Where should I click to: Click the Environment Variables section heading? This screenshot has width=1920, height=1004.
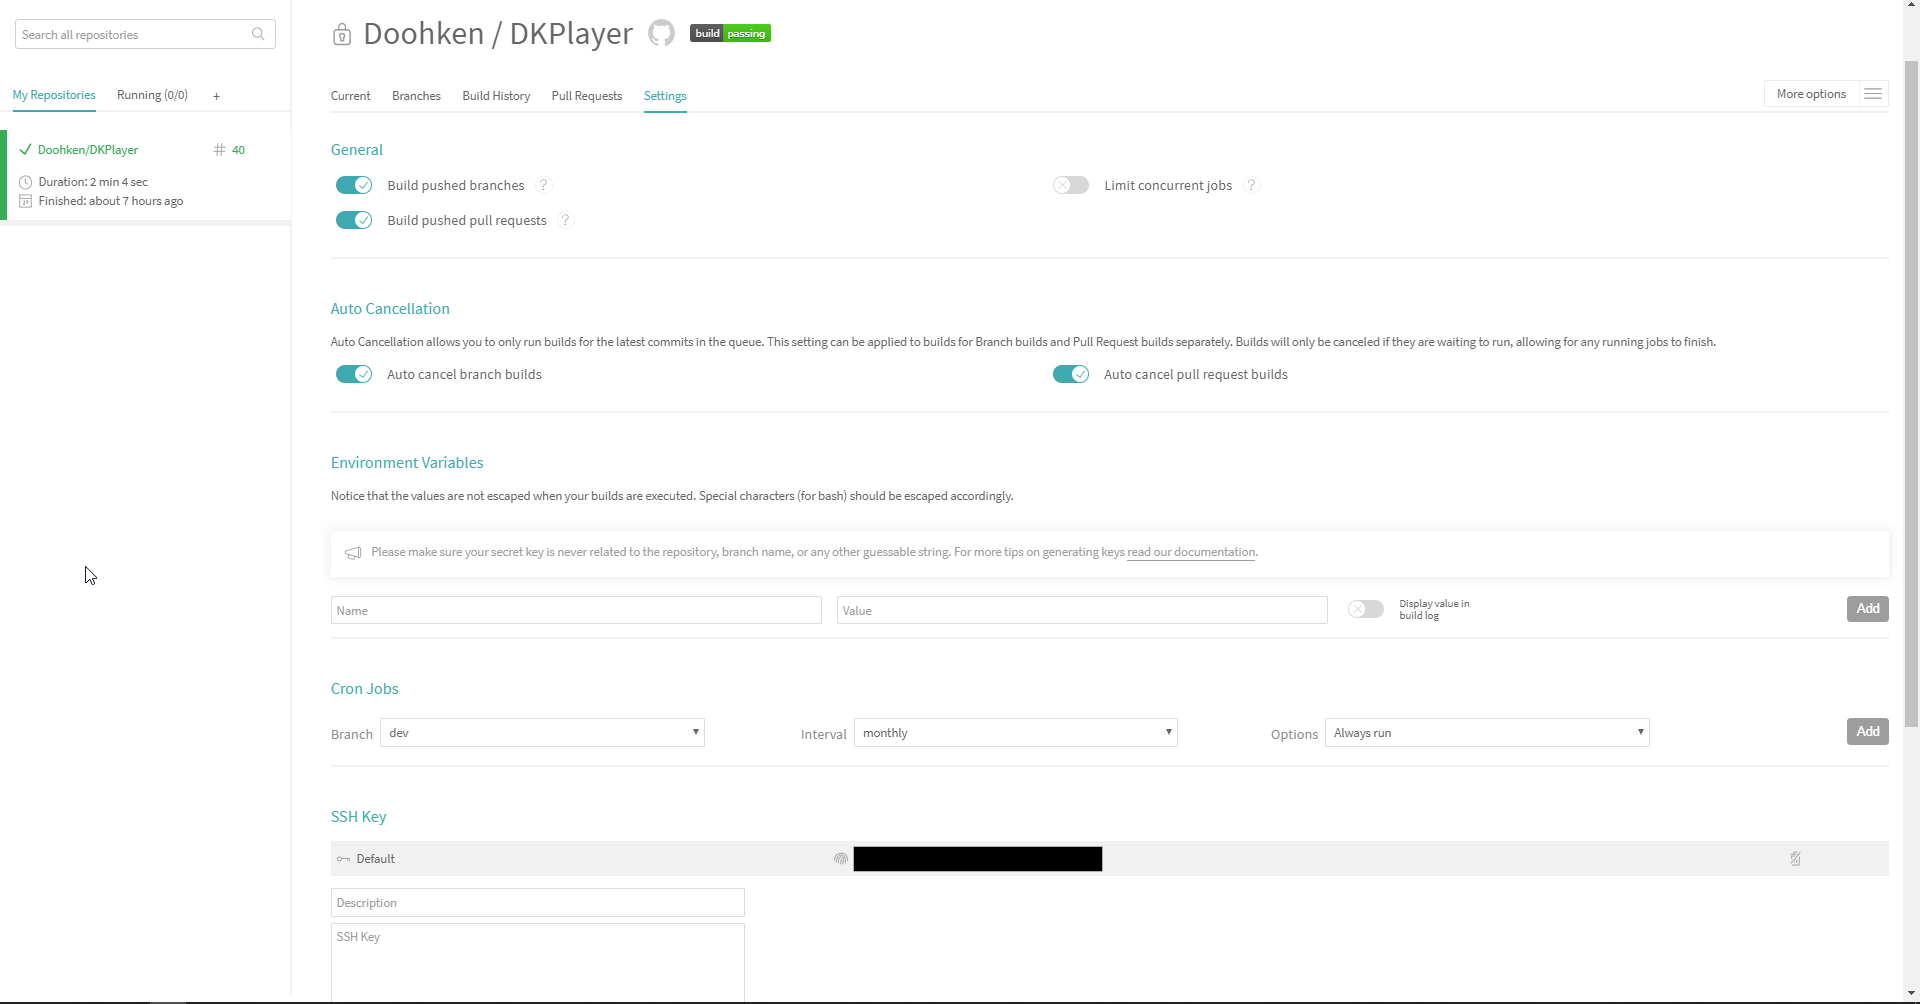(x=407, y=463)
